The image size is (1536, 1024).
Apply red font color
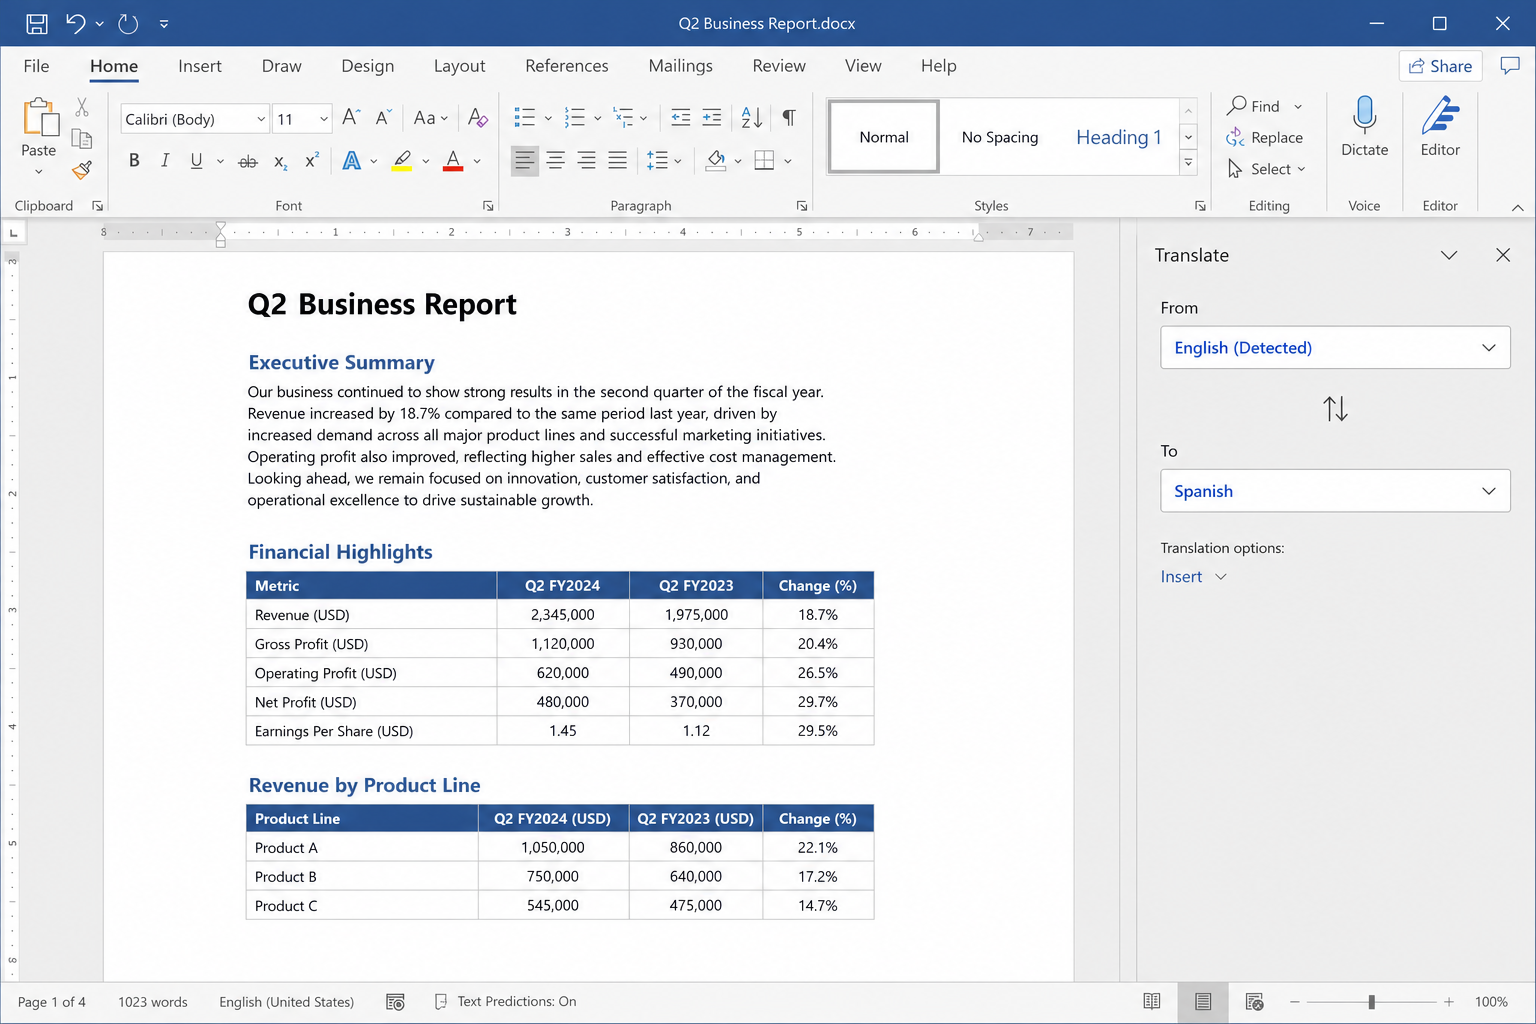[x=453, y=161]
